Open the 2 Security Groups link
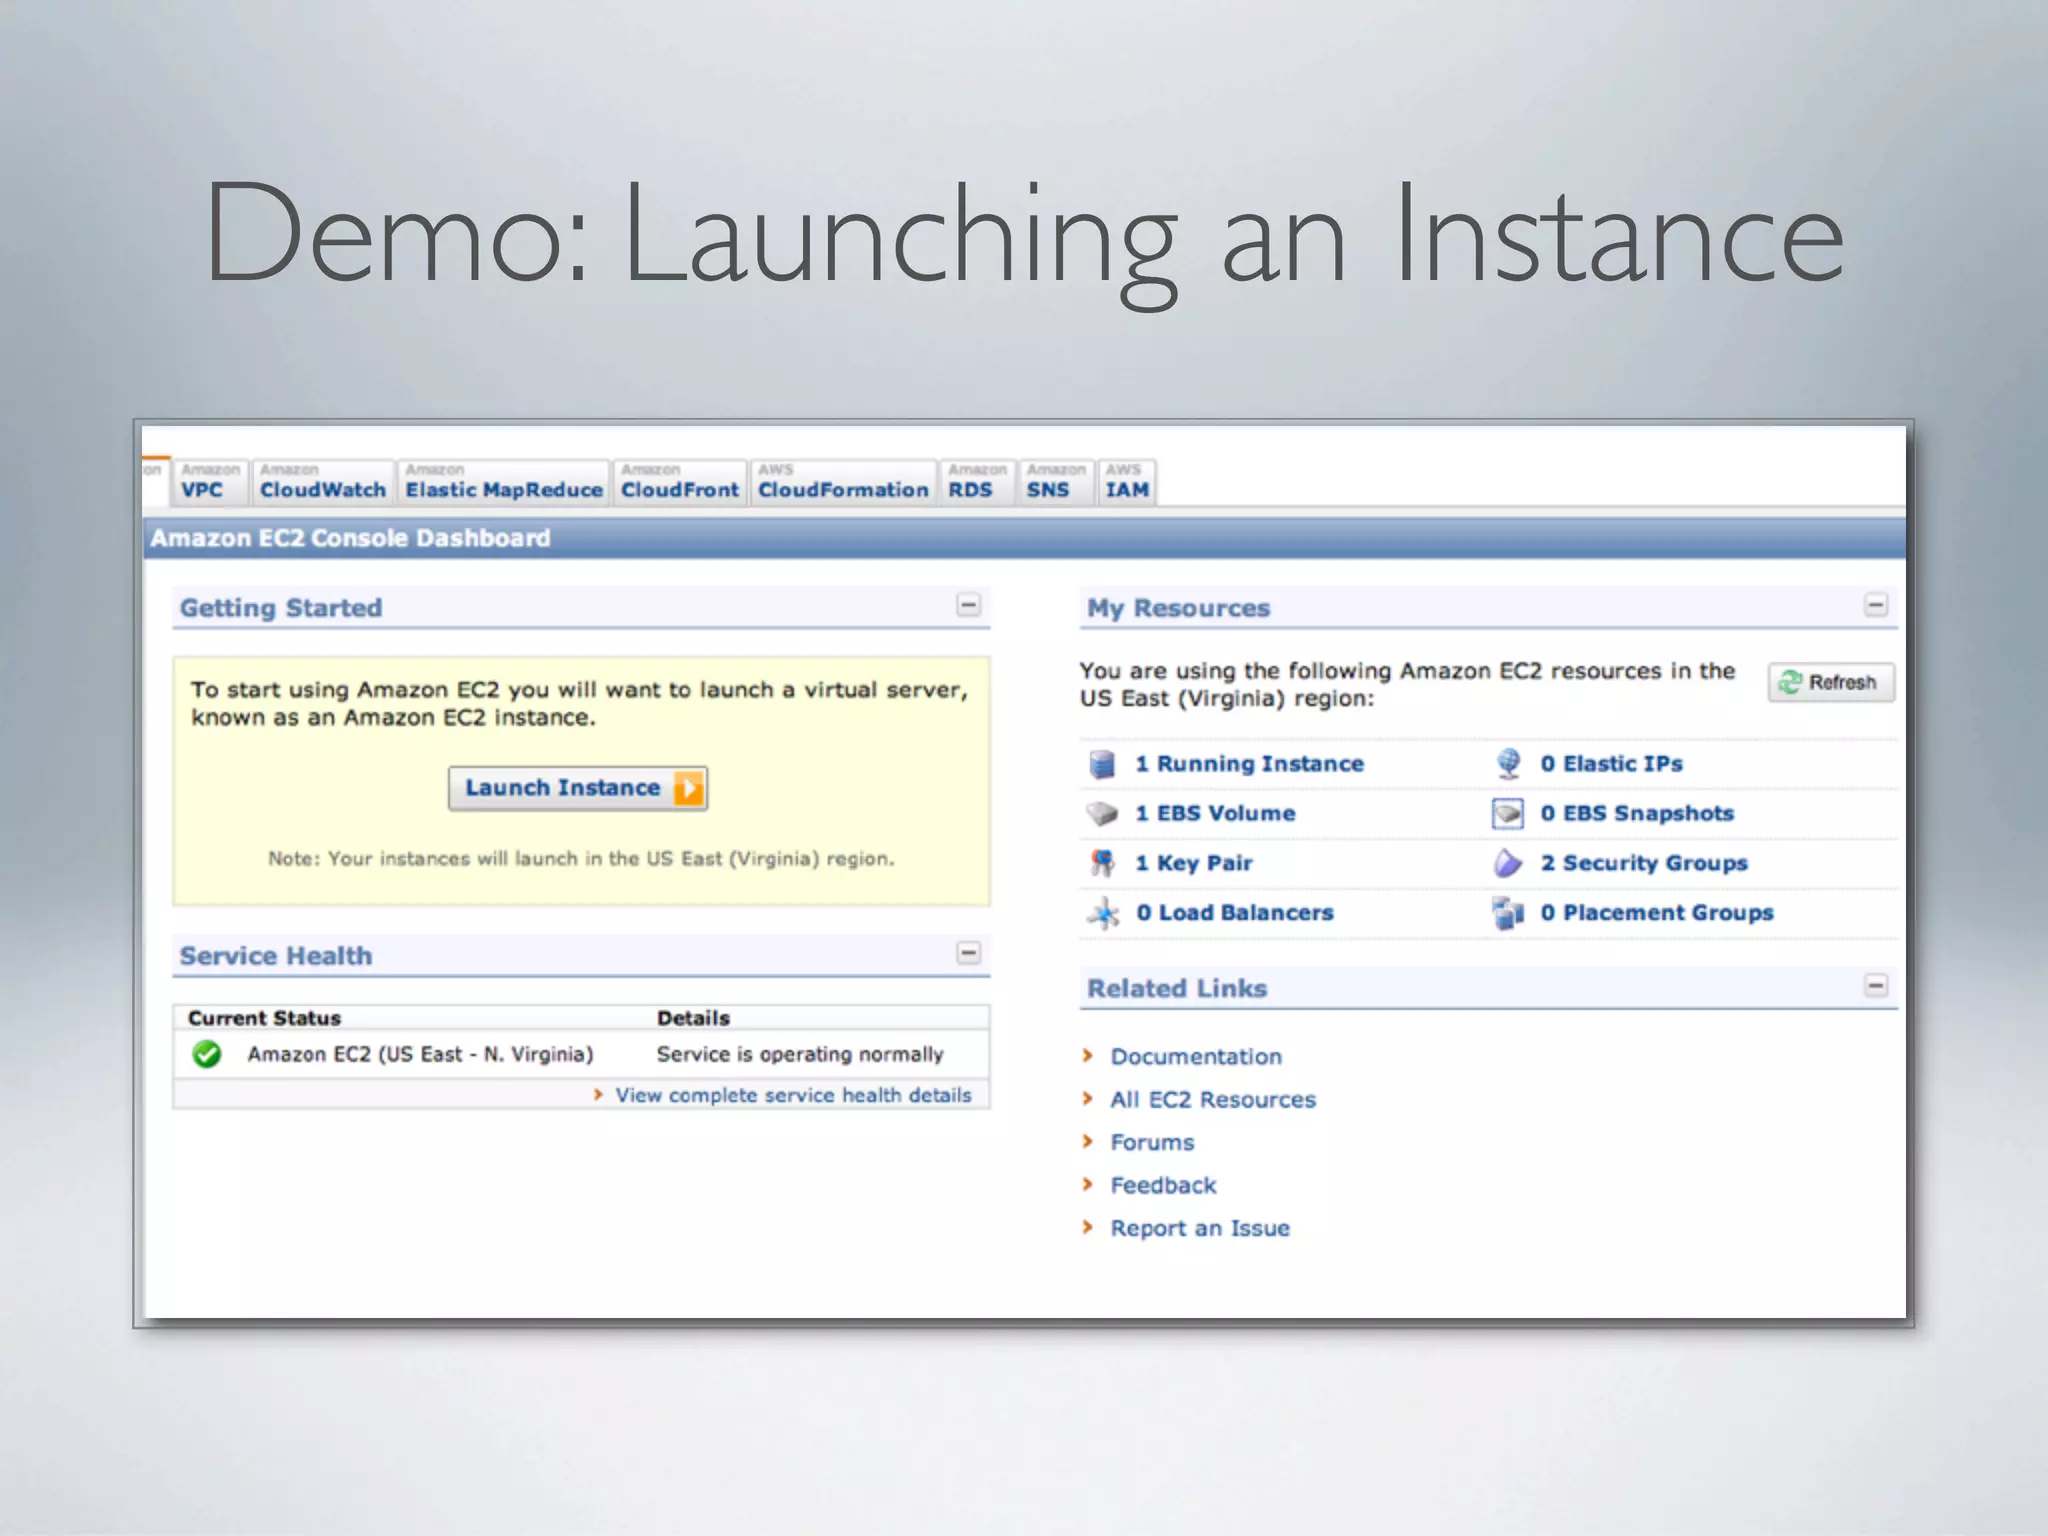The width and height of the screenshot is (2048, 1536). click(1644, 863)
